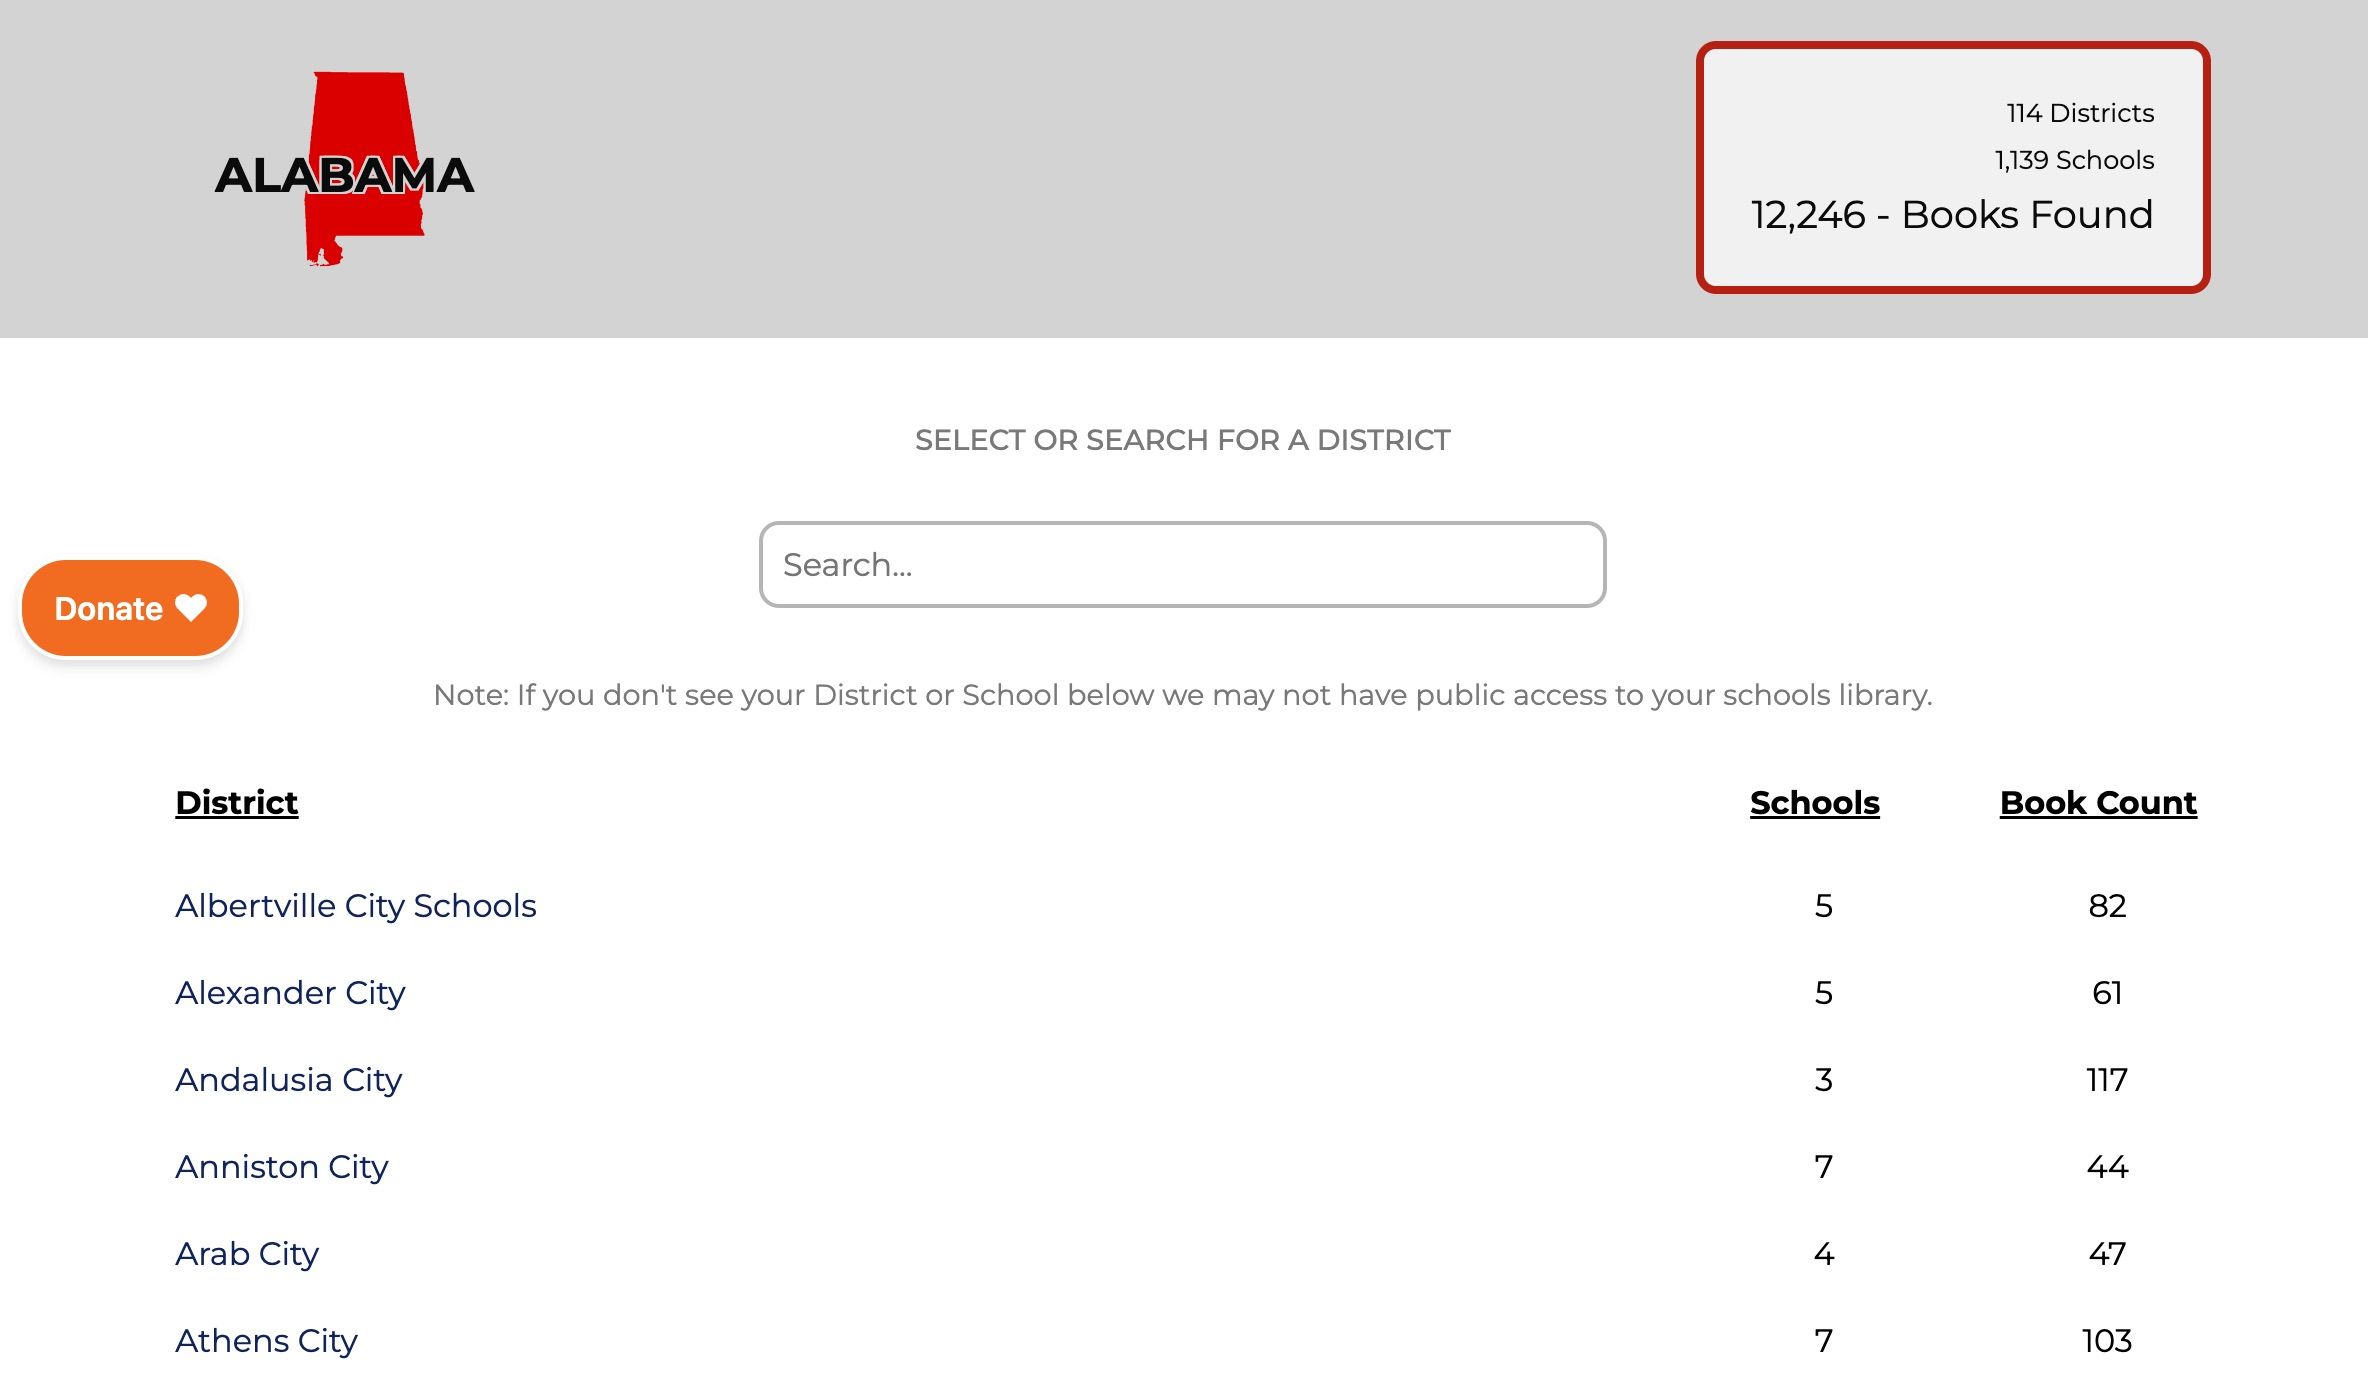Sort table by the District column
This screenshot has width=2368, height=1378.
point(236,802)
